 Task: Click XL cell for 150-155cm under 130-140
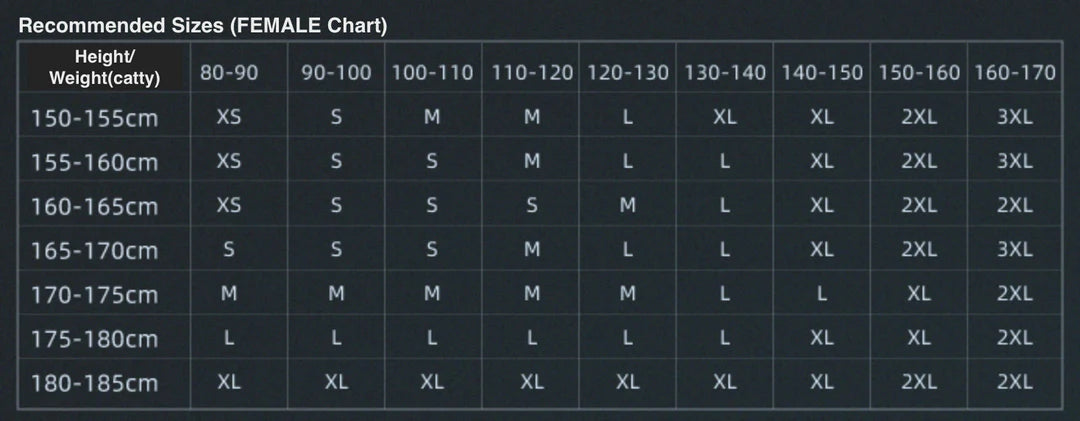(x=725, y=117)
